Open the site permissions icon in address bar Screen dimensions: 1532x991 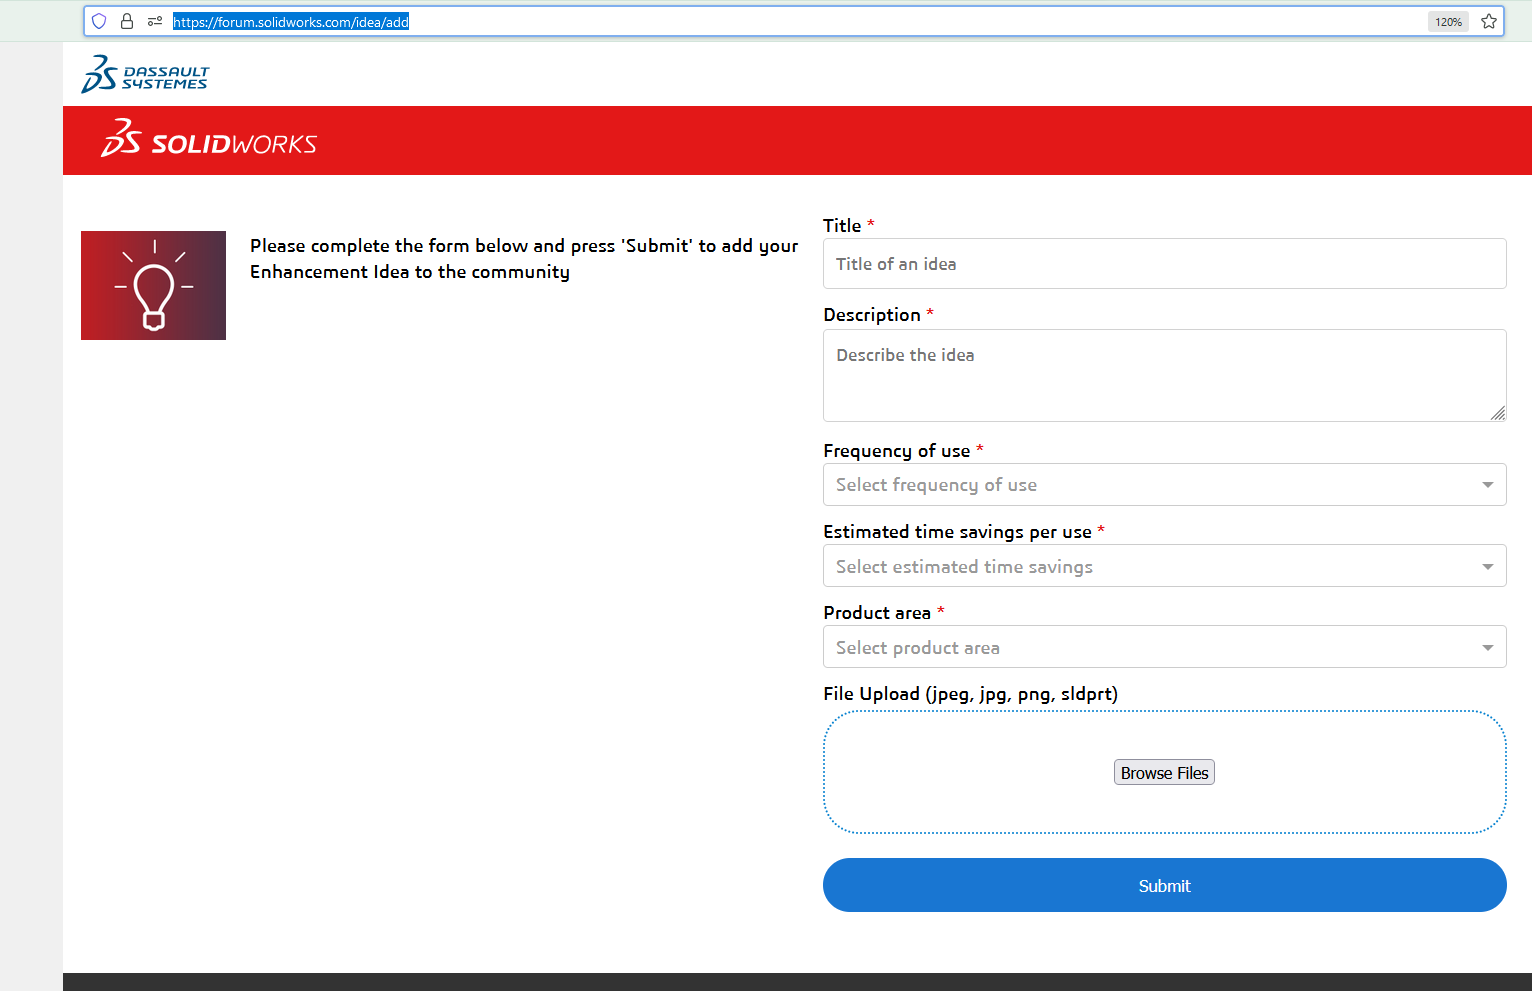pos(155,21)
